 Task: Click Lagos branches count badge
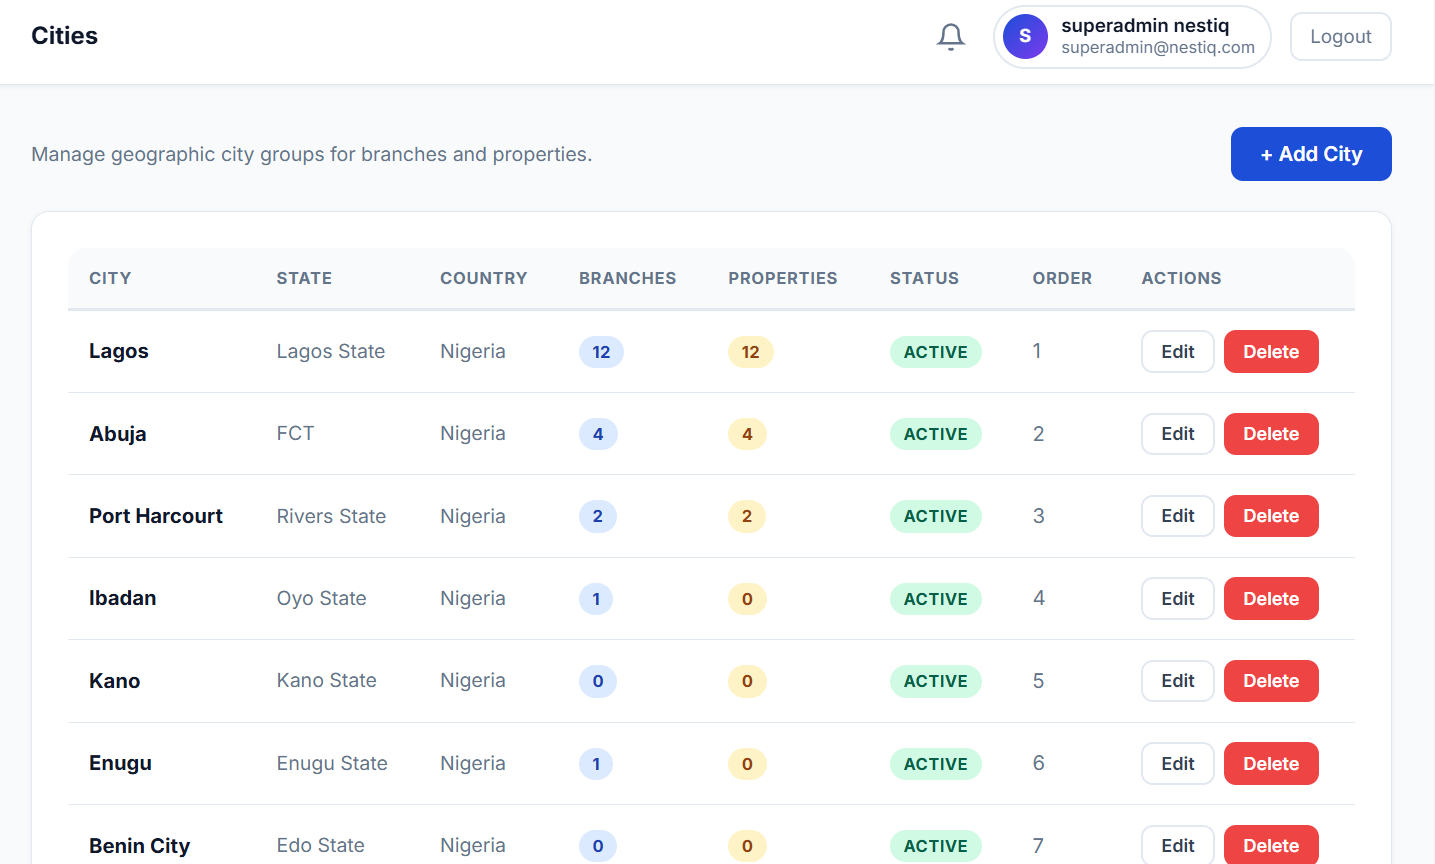click(x=601, y=352)
